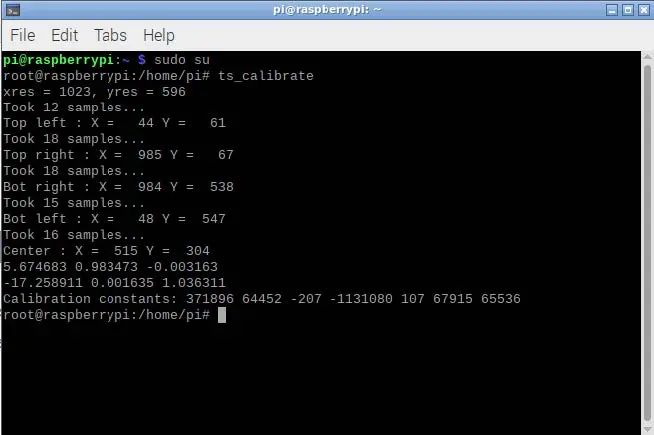The image size is (654, 435).
Task: Click the Top left coordinates line
Action: (x=115, y=123)
